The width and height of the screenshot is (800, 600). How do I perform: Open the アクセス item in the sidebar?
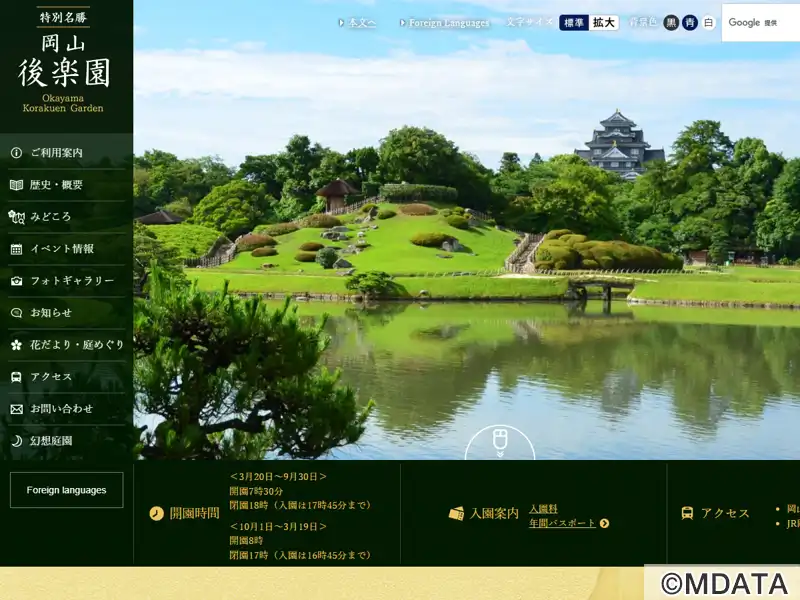click(x=51, y=377)
